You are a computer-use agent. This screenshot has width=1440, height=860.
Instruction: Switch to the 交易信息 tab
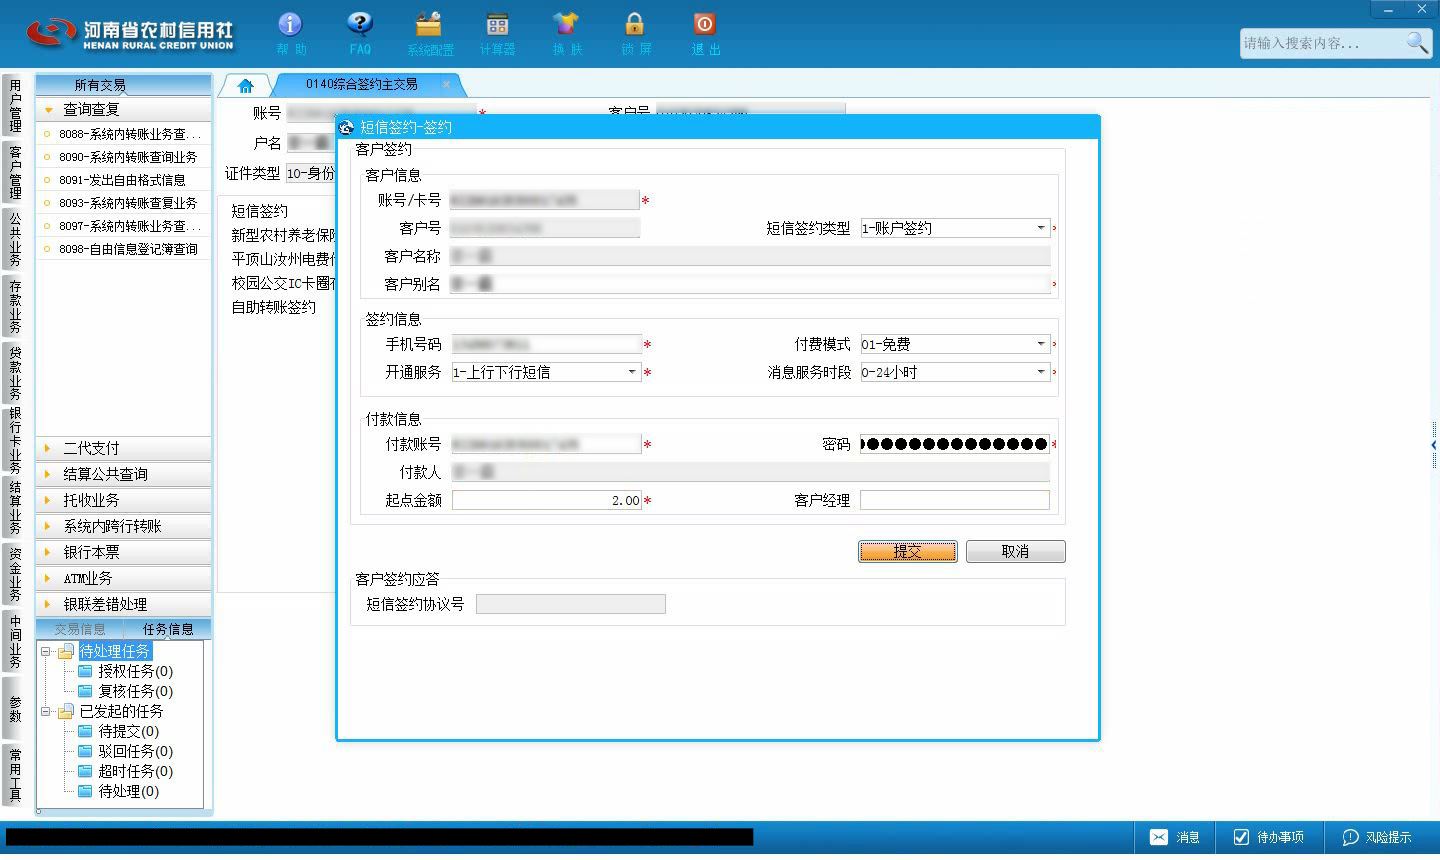(x=80, y=629)
